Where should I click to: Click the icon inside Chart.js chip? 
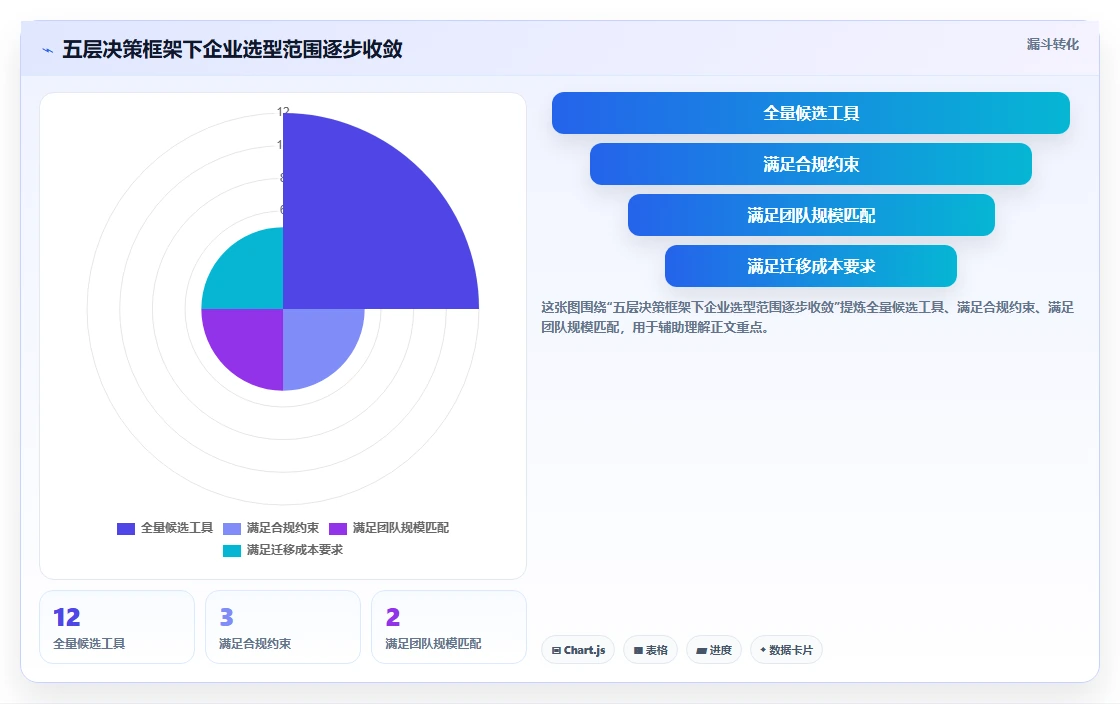[556, 650]
